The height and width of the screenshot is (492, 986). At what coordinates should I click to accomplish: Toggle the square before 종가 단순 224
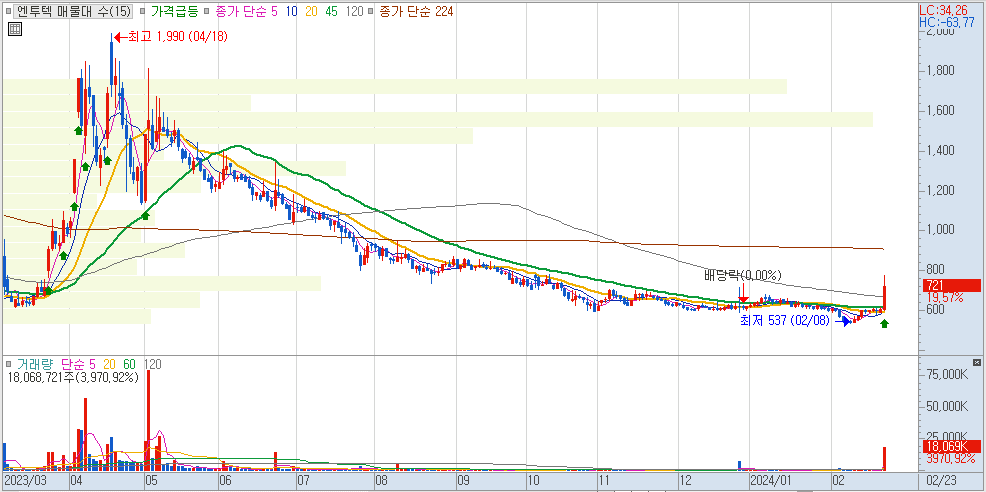click(x=372, y=11)
